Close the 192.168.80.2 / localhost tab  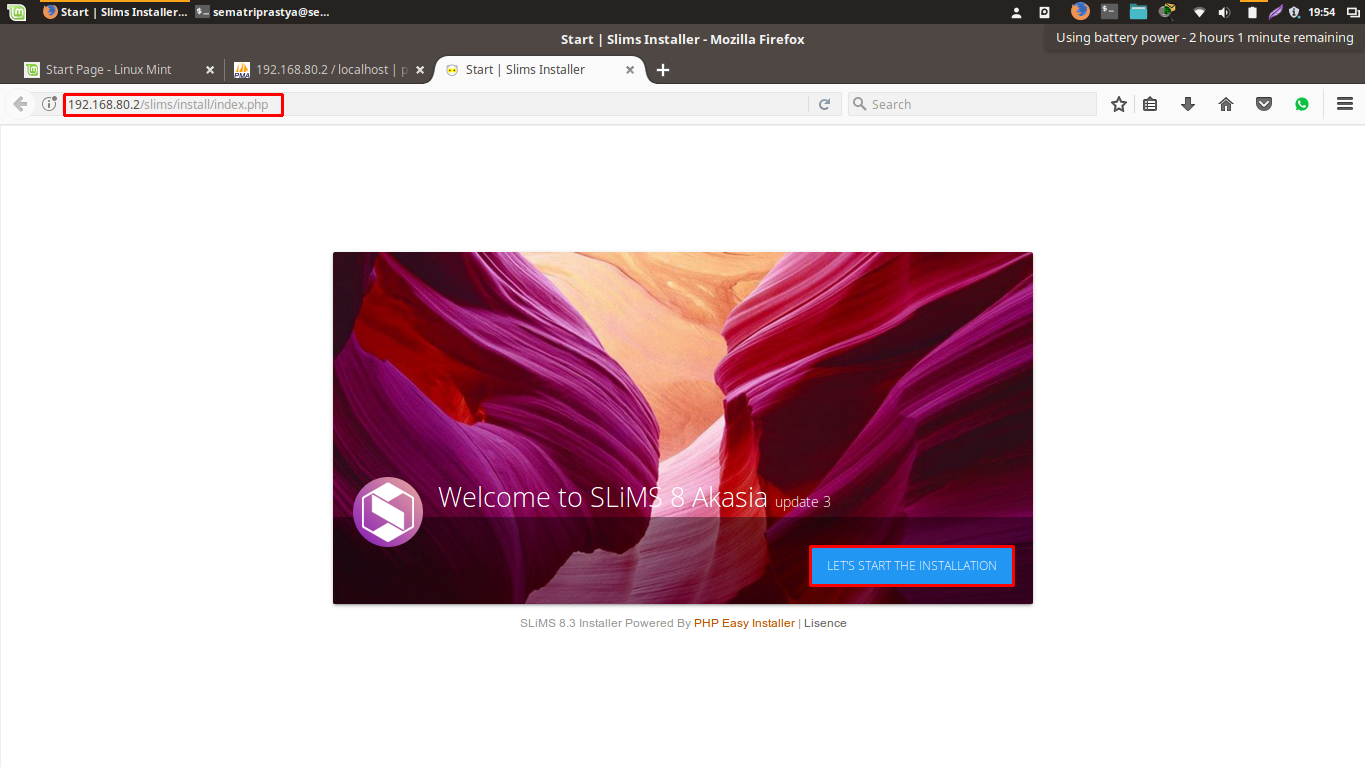point(420,70)
